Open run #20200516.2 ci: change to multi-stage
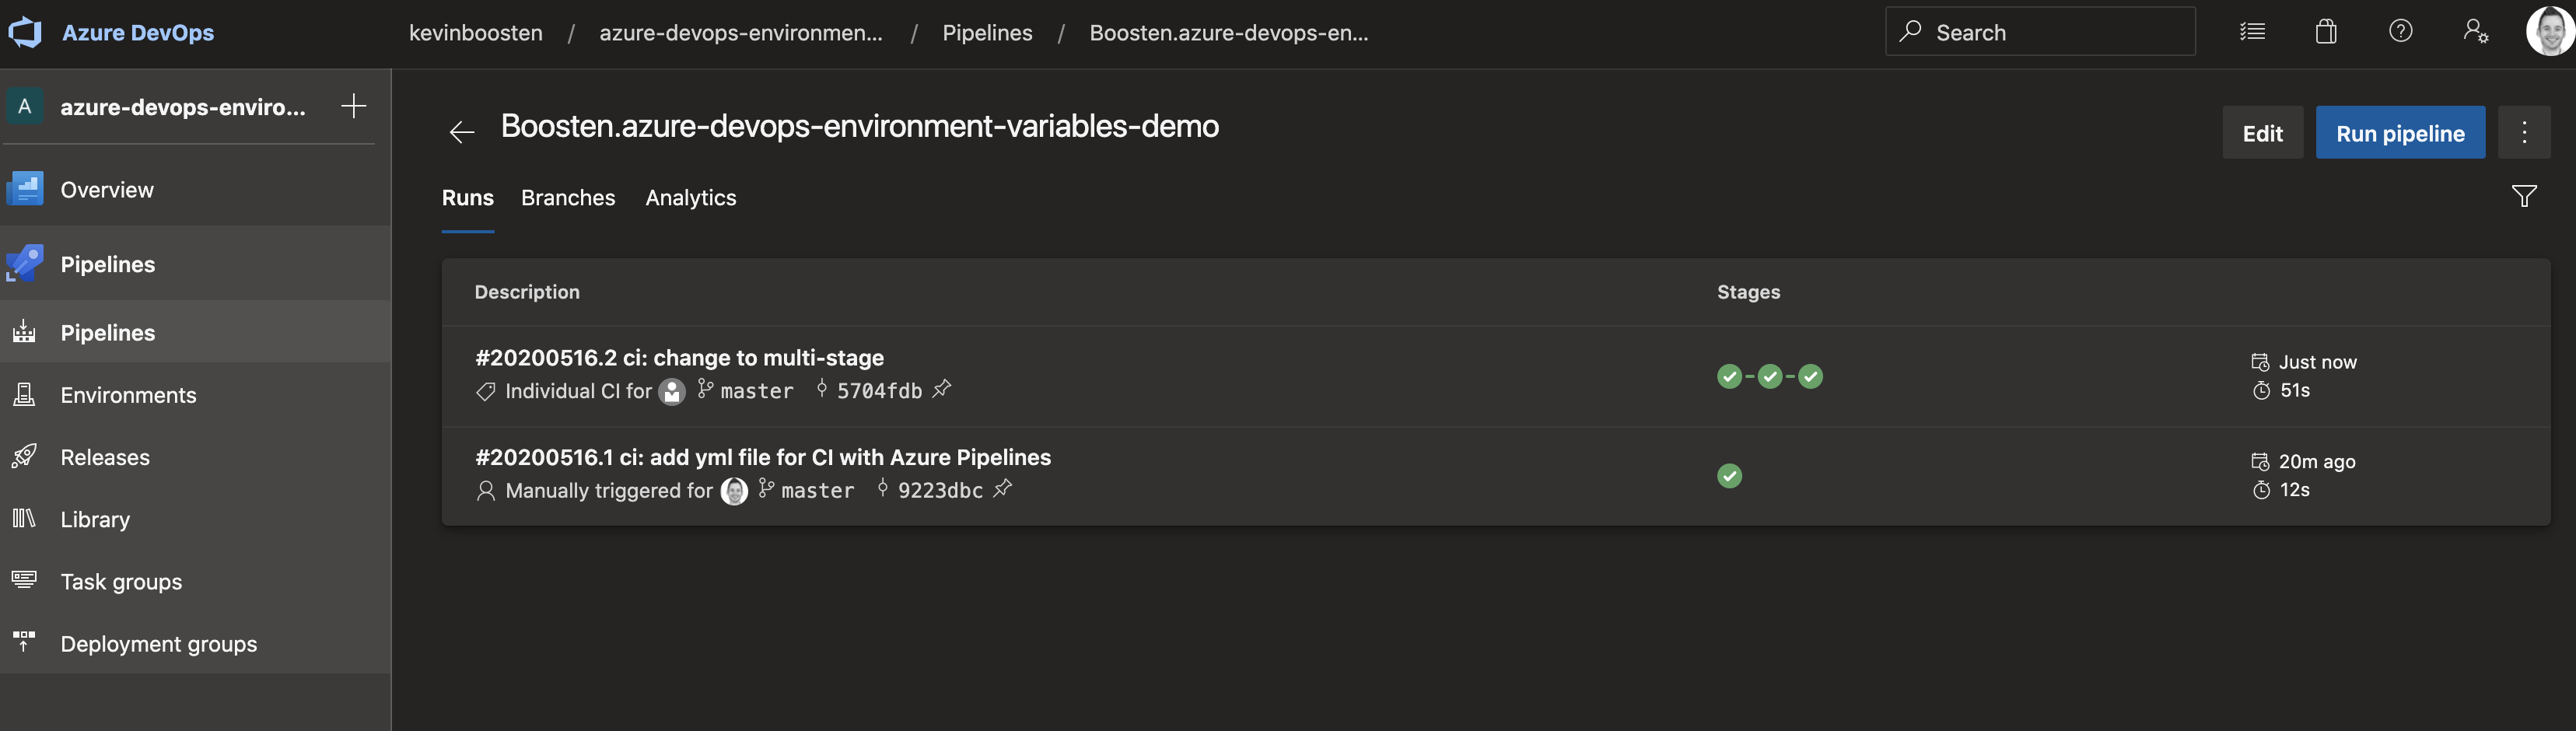2576x731 pixels. coord(679,358)
